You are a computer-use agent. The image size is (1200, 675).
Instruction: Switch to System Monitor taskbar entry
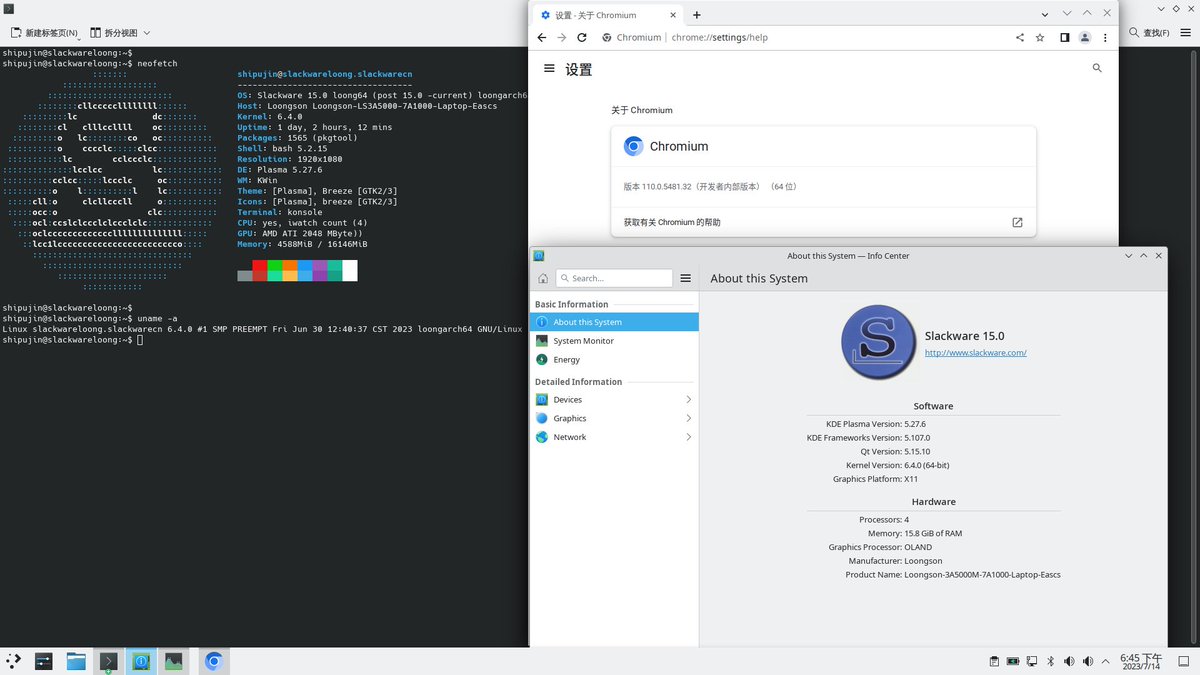(x=174, y=661)
